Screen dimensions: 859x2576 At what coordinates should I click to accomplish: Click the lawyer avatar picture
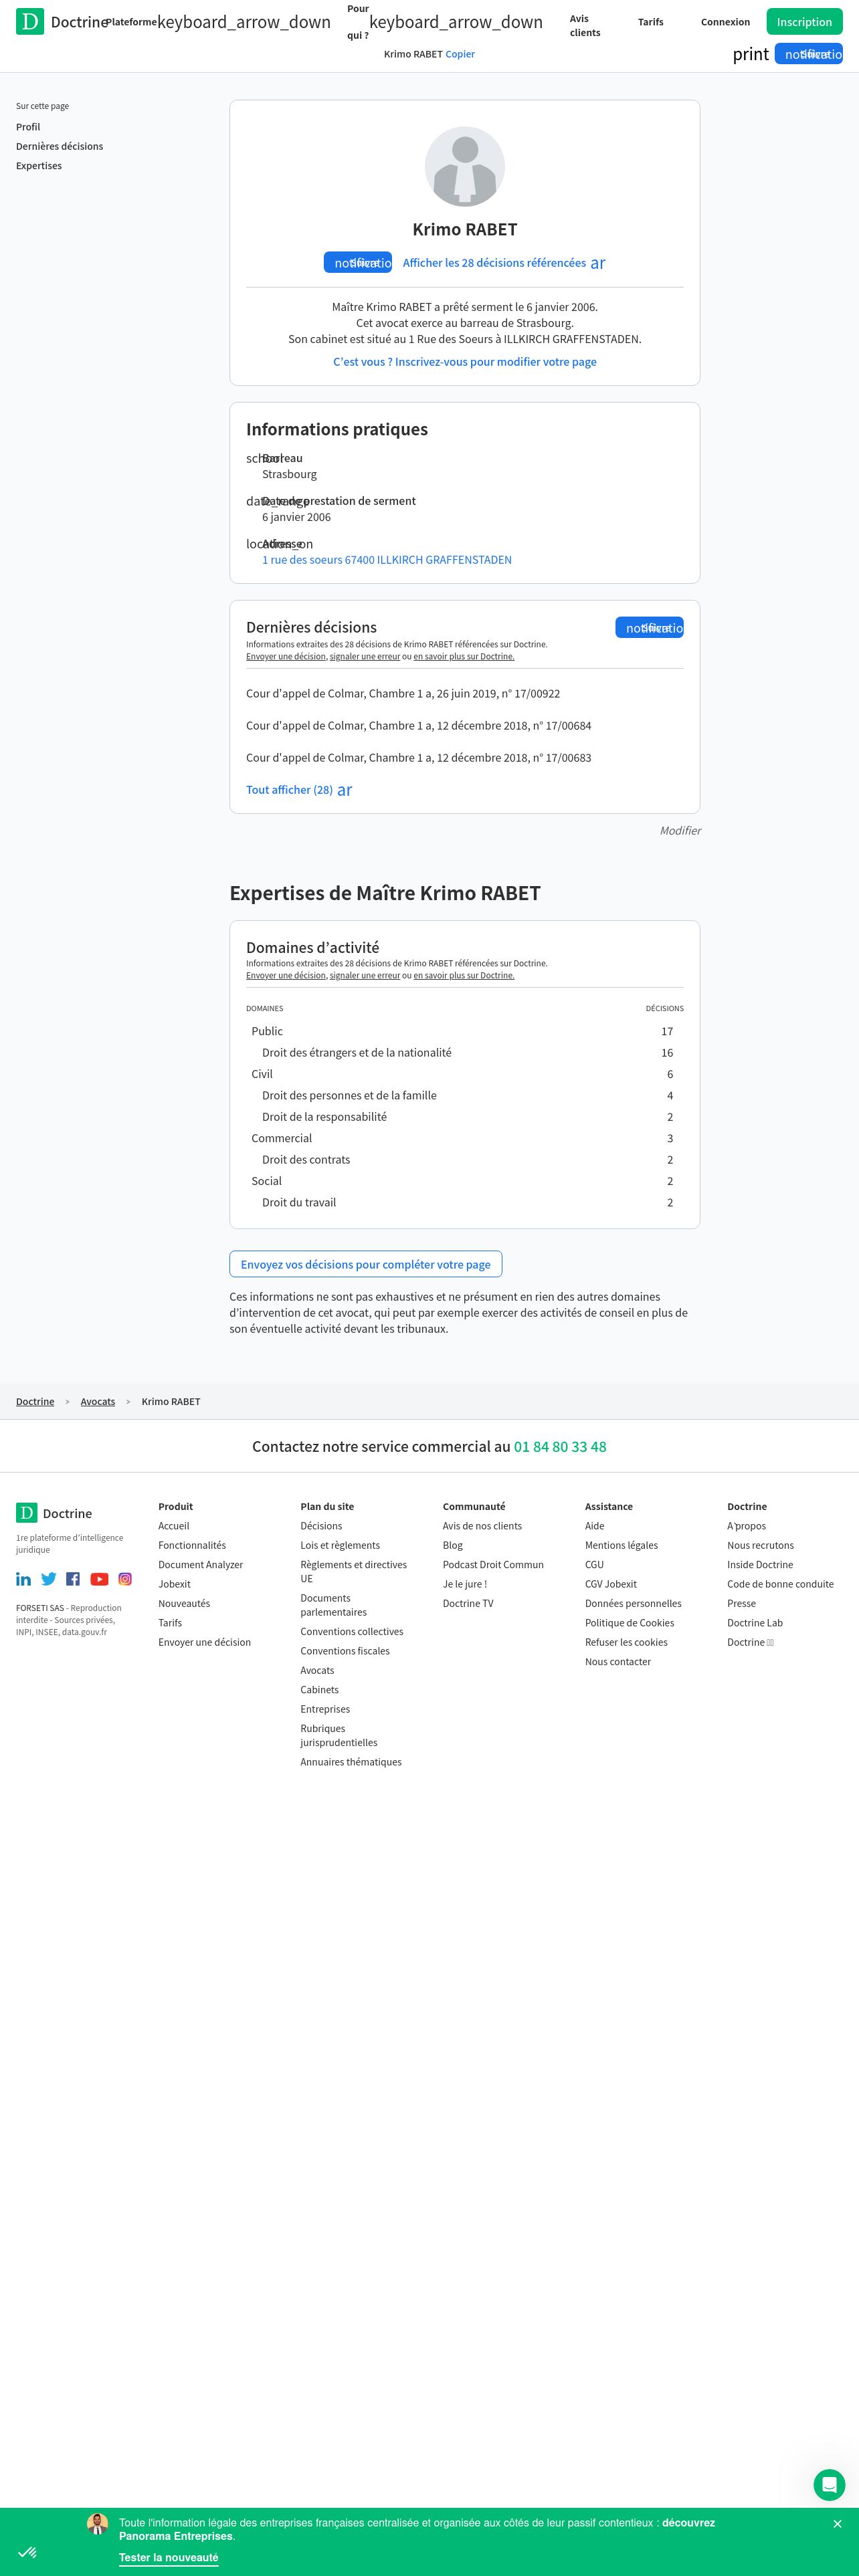click(465, 167)
